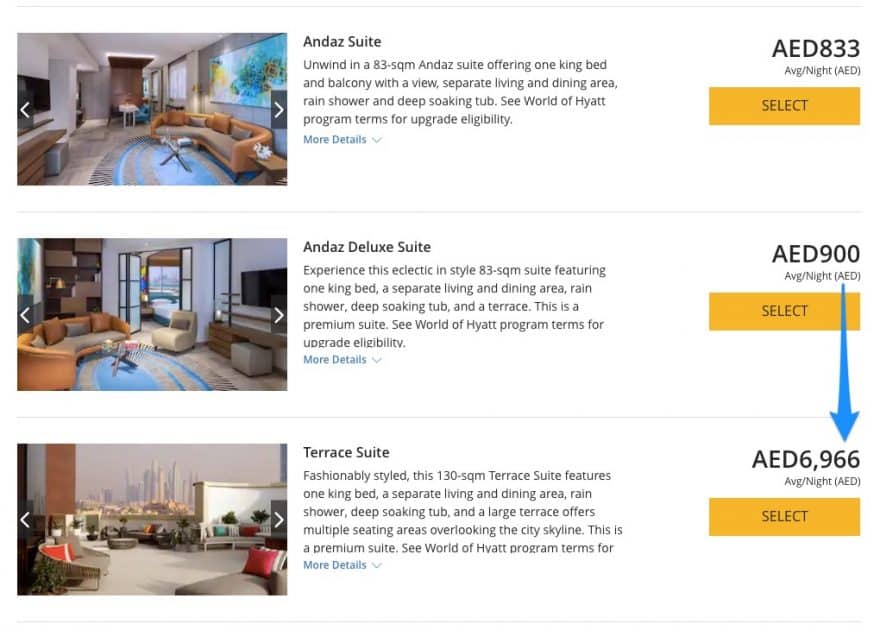Image resolution: width=880 pixels, height=630 pixels.
Task: Show next photo of Terrace Suite
Action: [279, 520]
